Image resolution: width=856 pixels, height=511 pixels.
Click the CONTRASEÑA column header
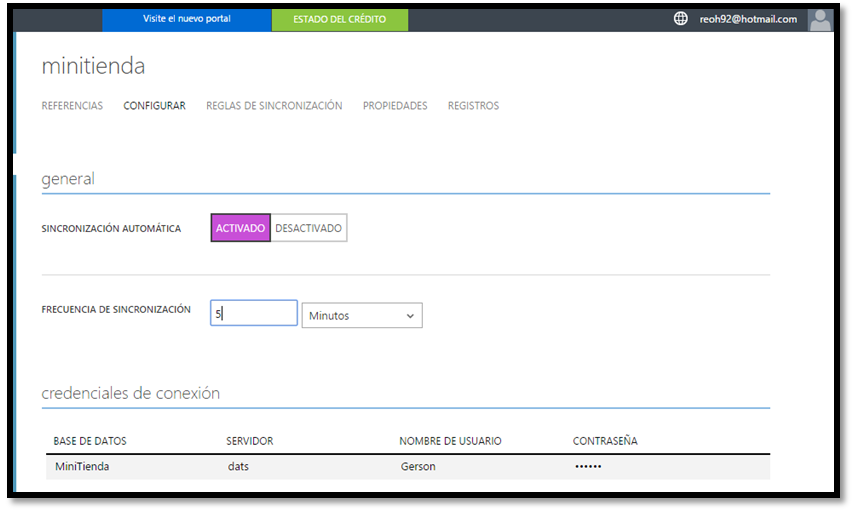click(x=605, y=440)
